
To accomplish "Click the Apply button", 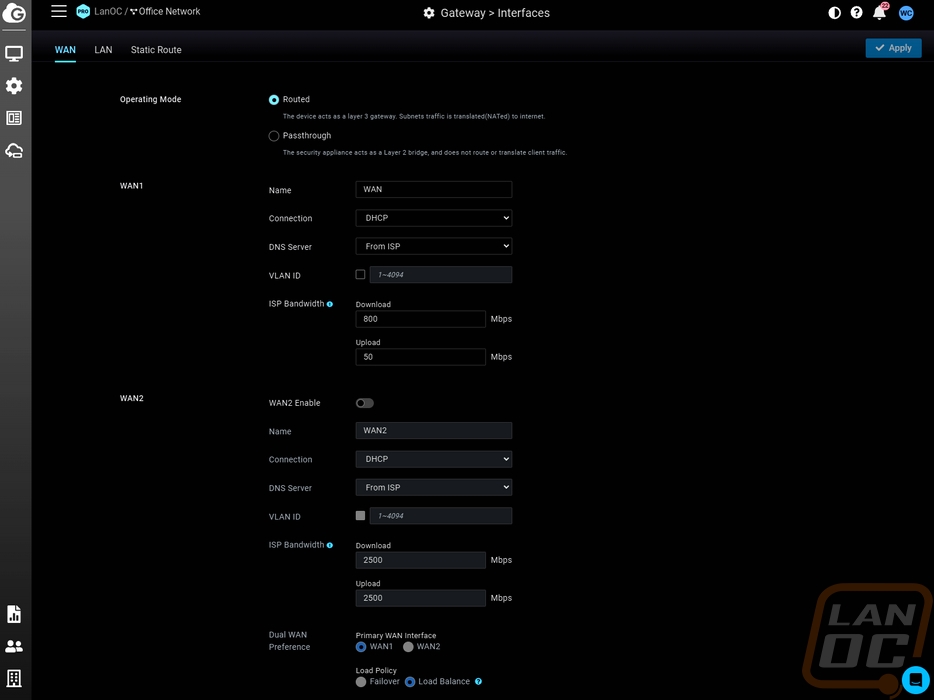I will coord(893,48).
